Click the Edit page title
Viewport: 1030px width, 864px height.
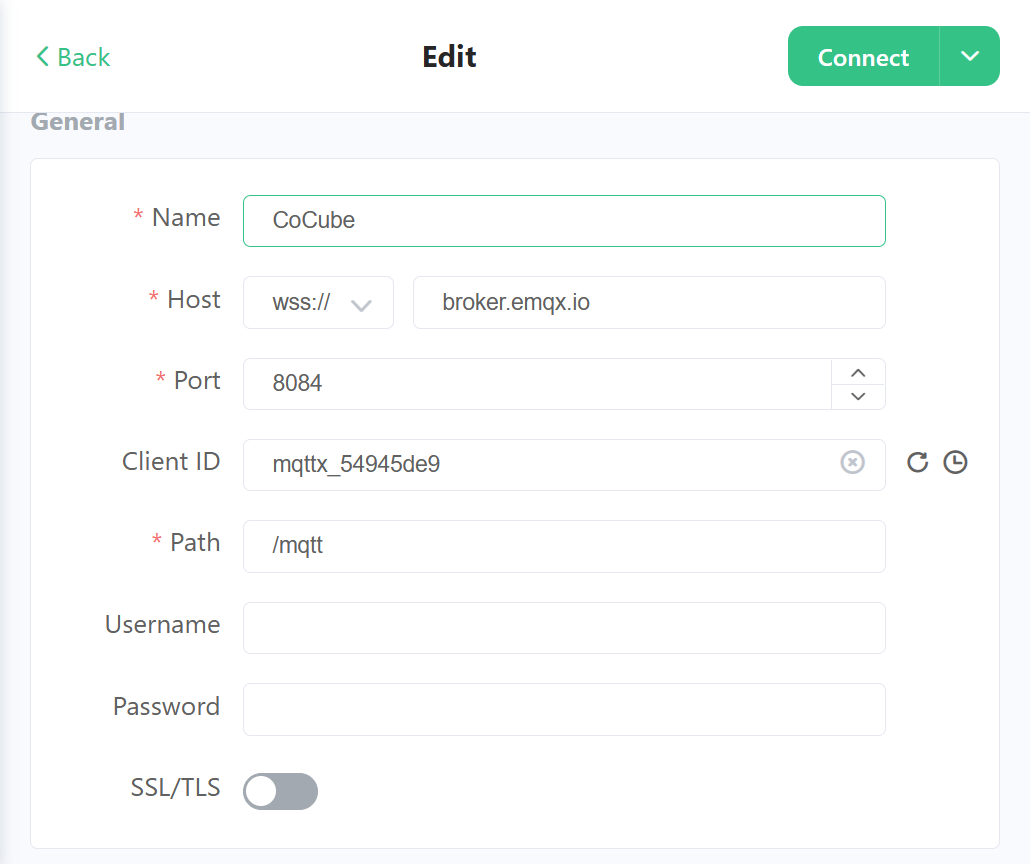point(449,57)
